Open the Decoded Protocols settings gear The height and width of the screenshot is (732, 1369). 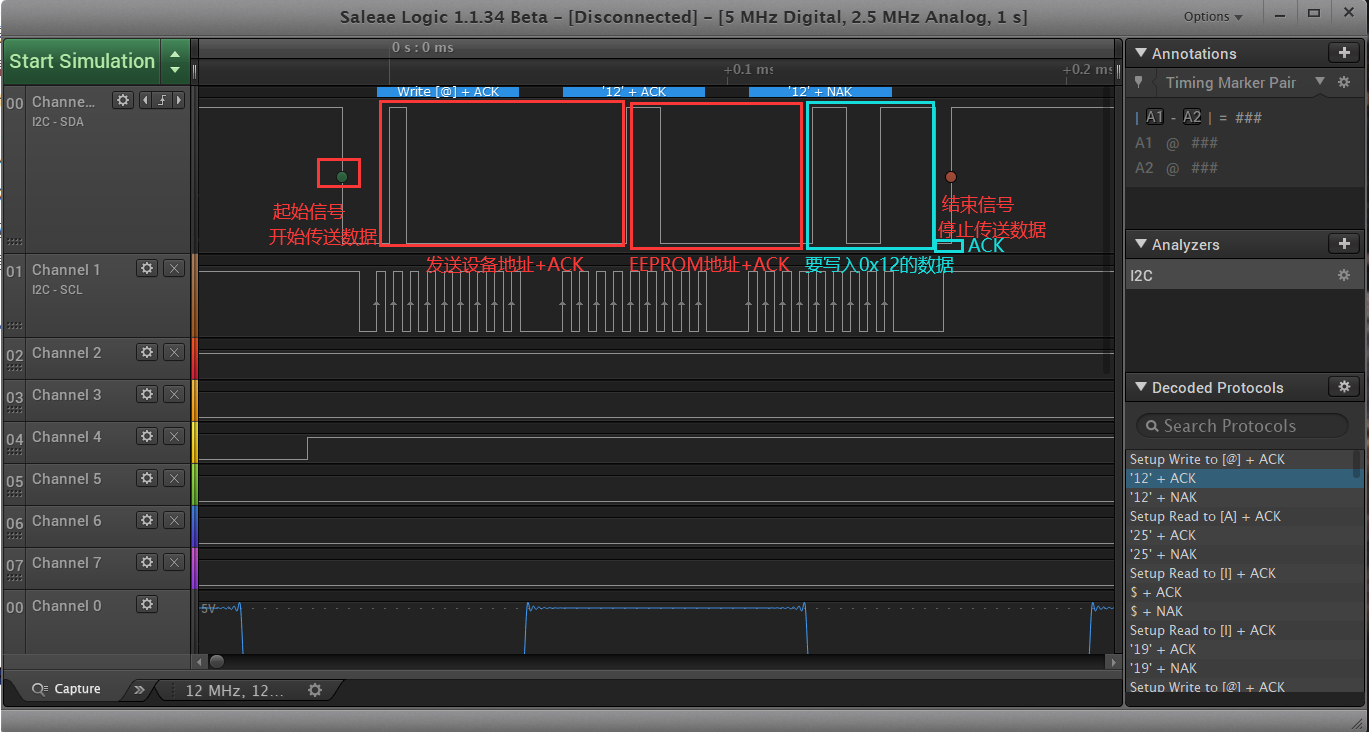[x=1344, y=387]
